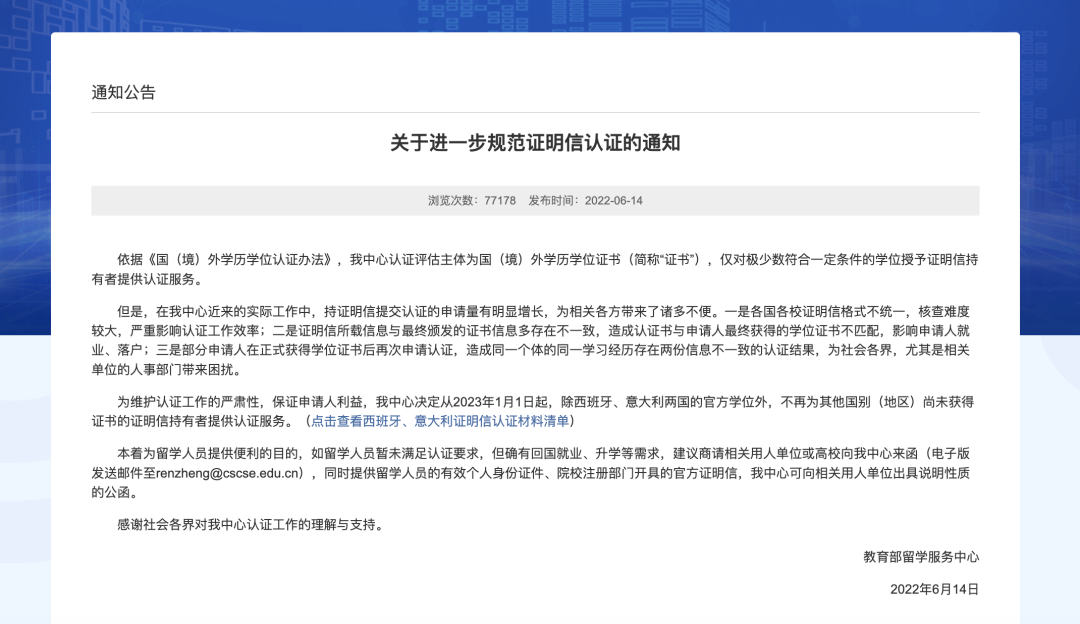Click the 浏览次数：77178 view counter
The height and width of the screenshot is (624, 1080).
click(x=472, y=200)
